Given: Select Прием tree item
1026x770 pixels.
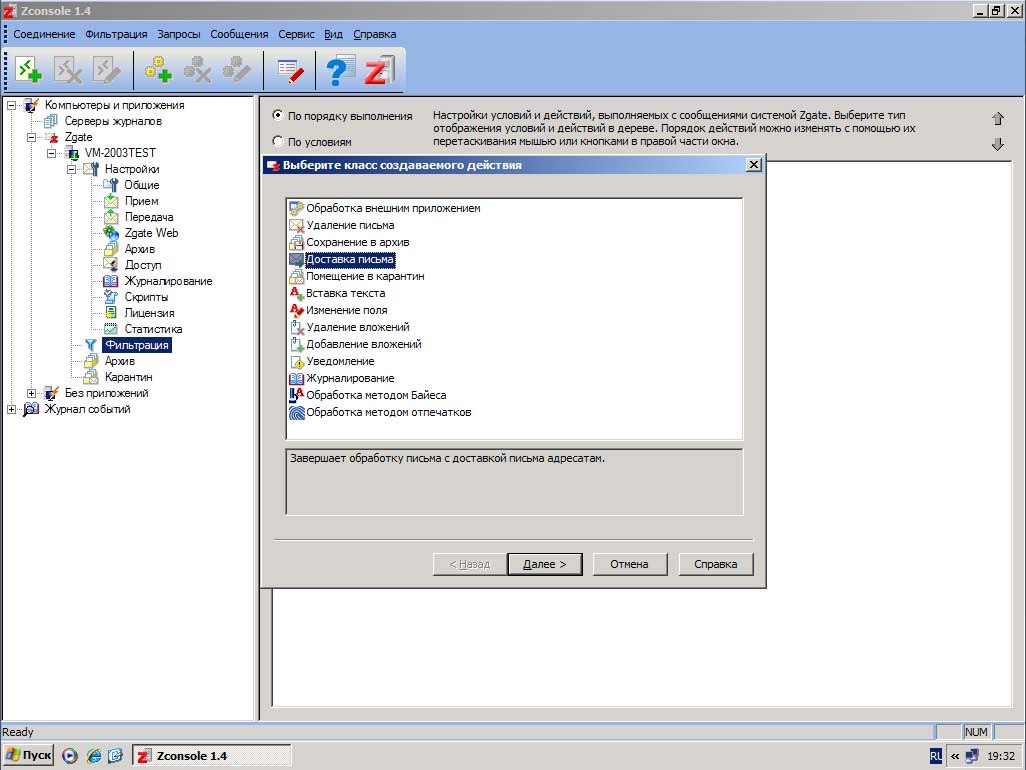Looking at the screenshot, I should point(141,201).
